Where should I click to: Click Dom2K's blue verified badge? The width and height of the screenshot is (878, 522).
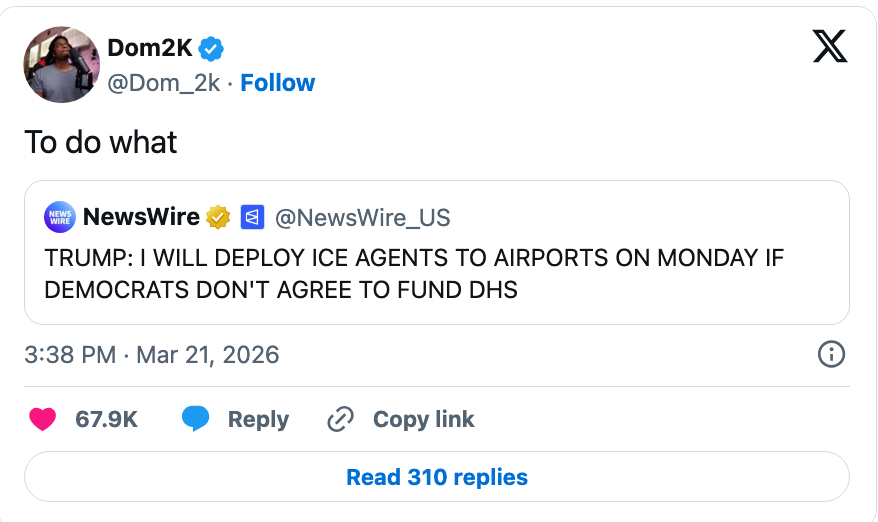(x=211, y=47)
